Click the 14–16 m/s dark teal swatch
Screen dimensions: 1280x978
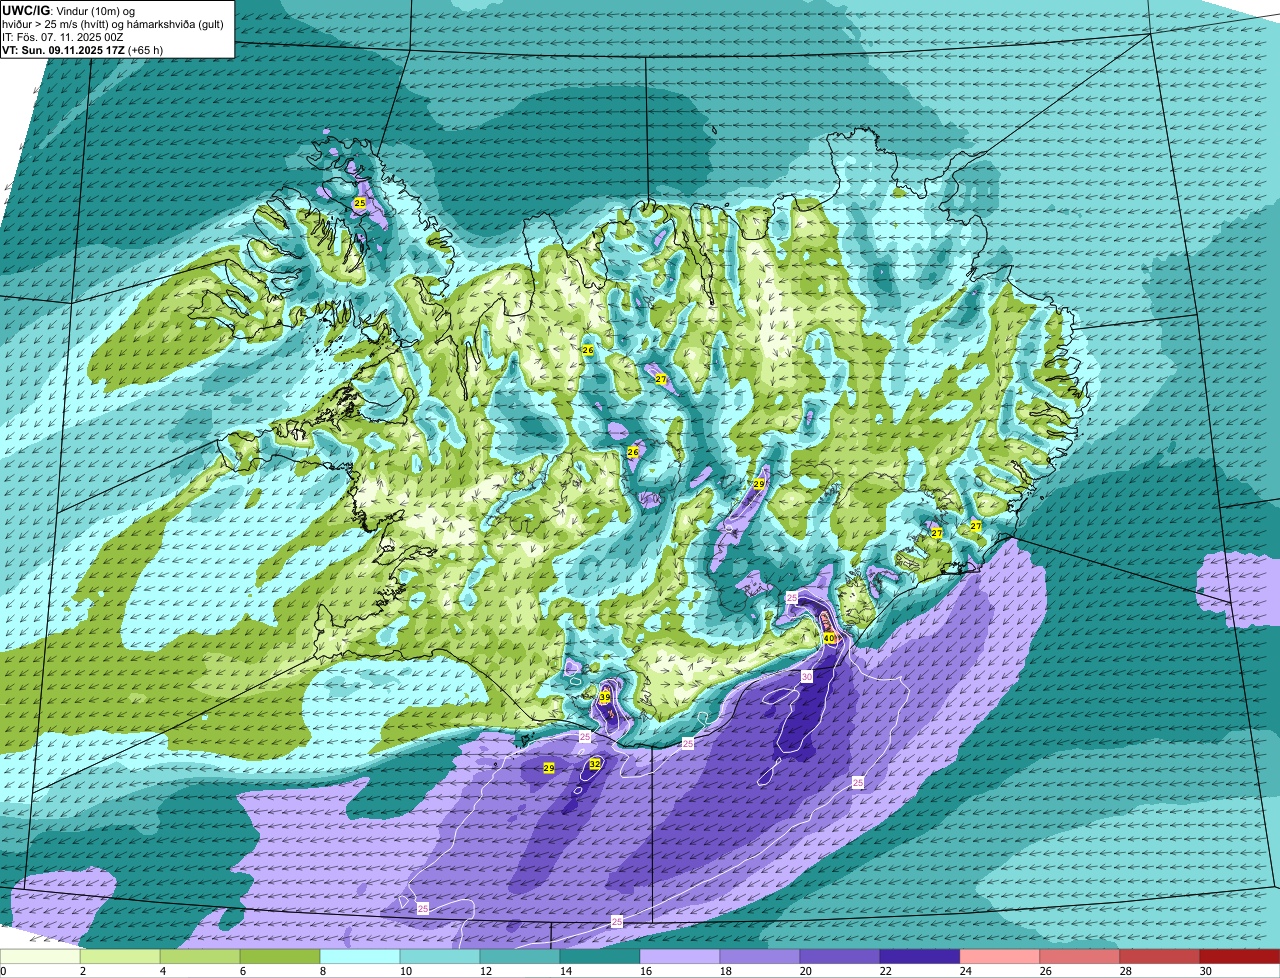point(600,957)
